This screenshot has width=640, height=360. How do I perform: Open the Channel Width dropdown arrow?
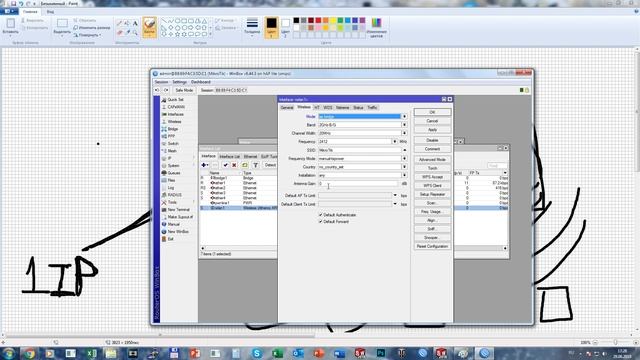tap(404, 133)
